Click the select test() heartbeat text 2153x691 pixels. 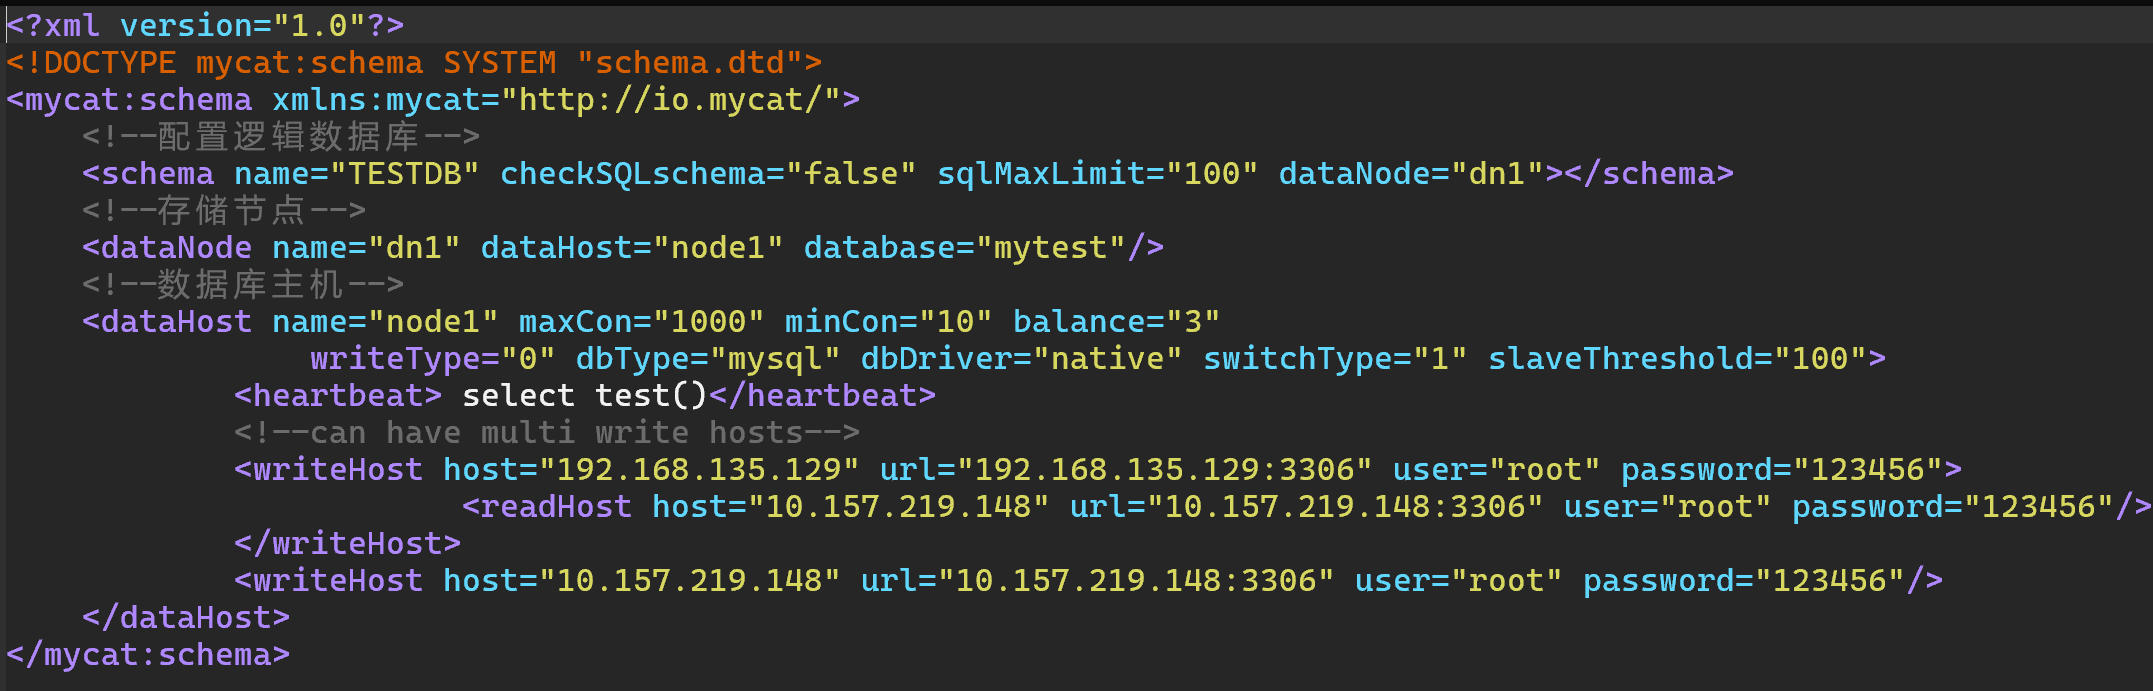[585, 396]
